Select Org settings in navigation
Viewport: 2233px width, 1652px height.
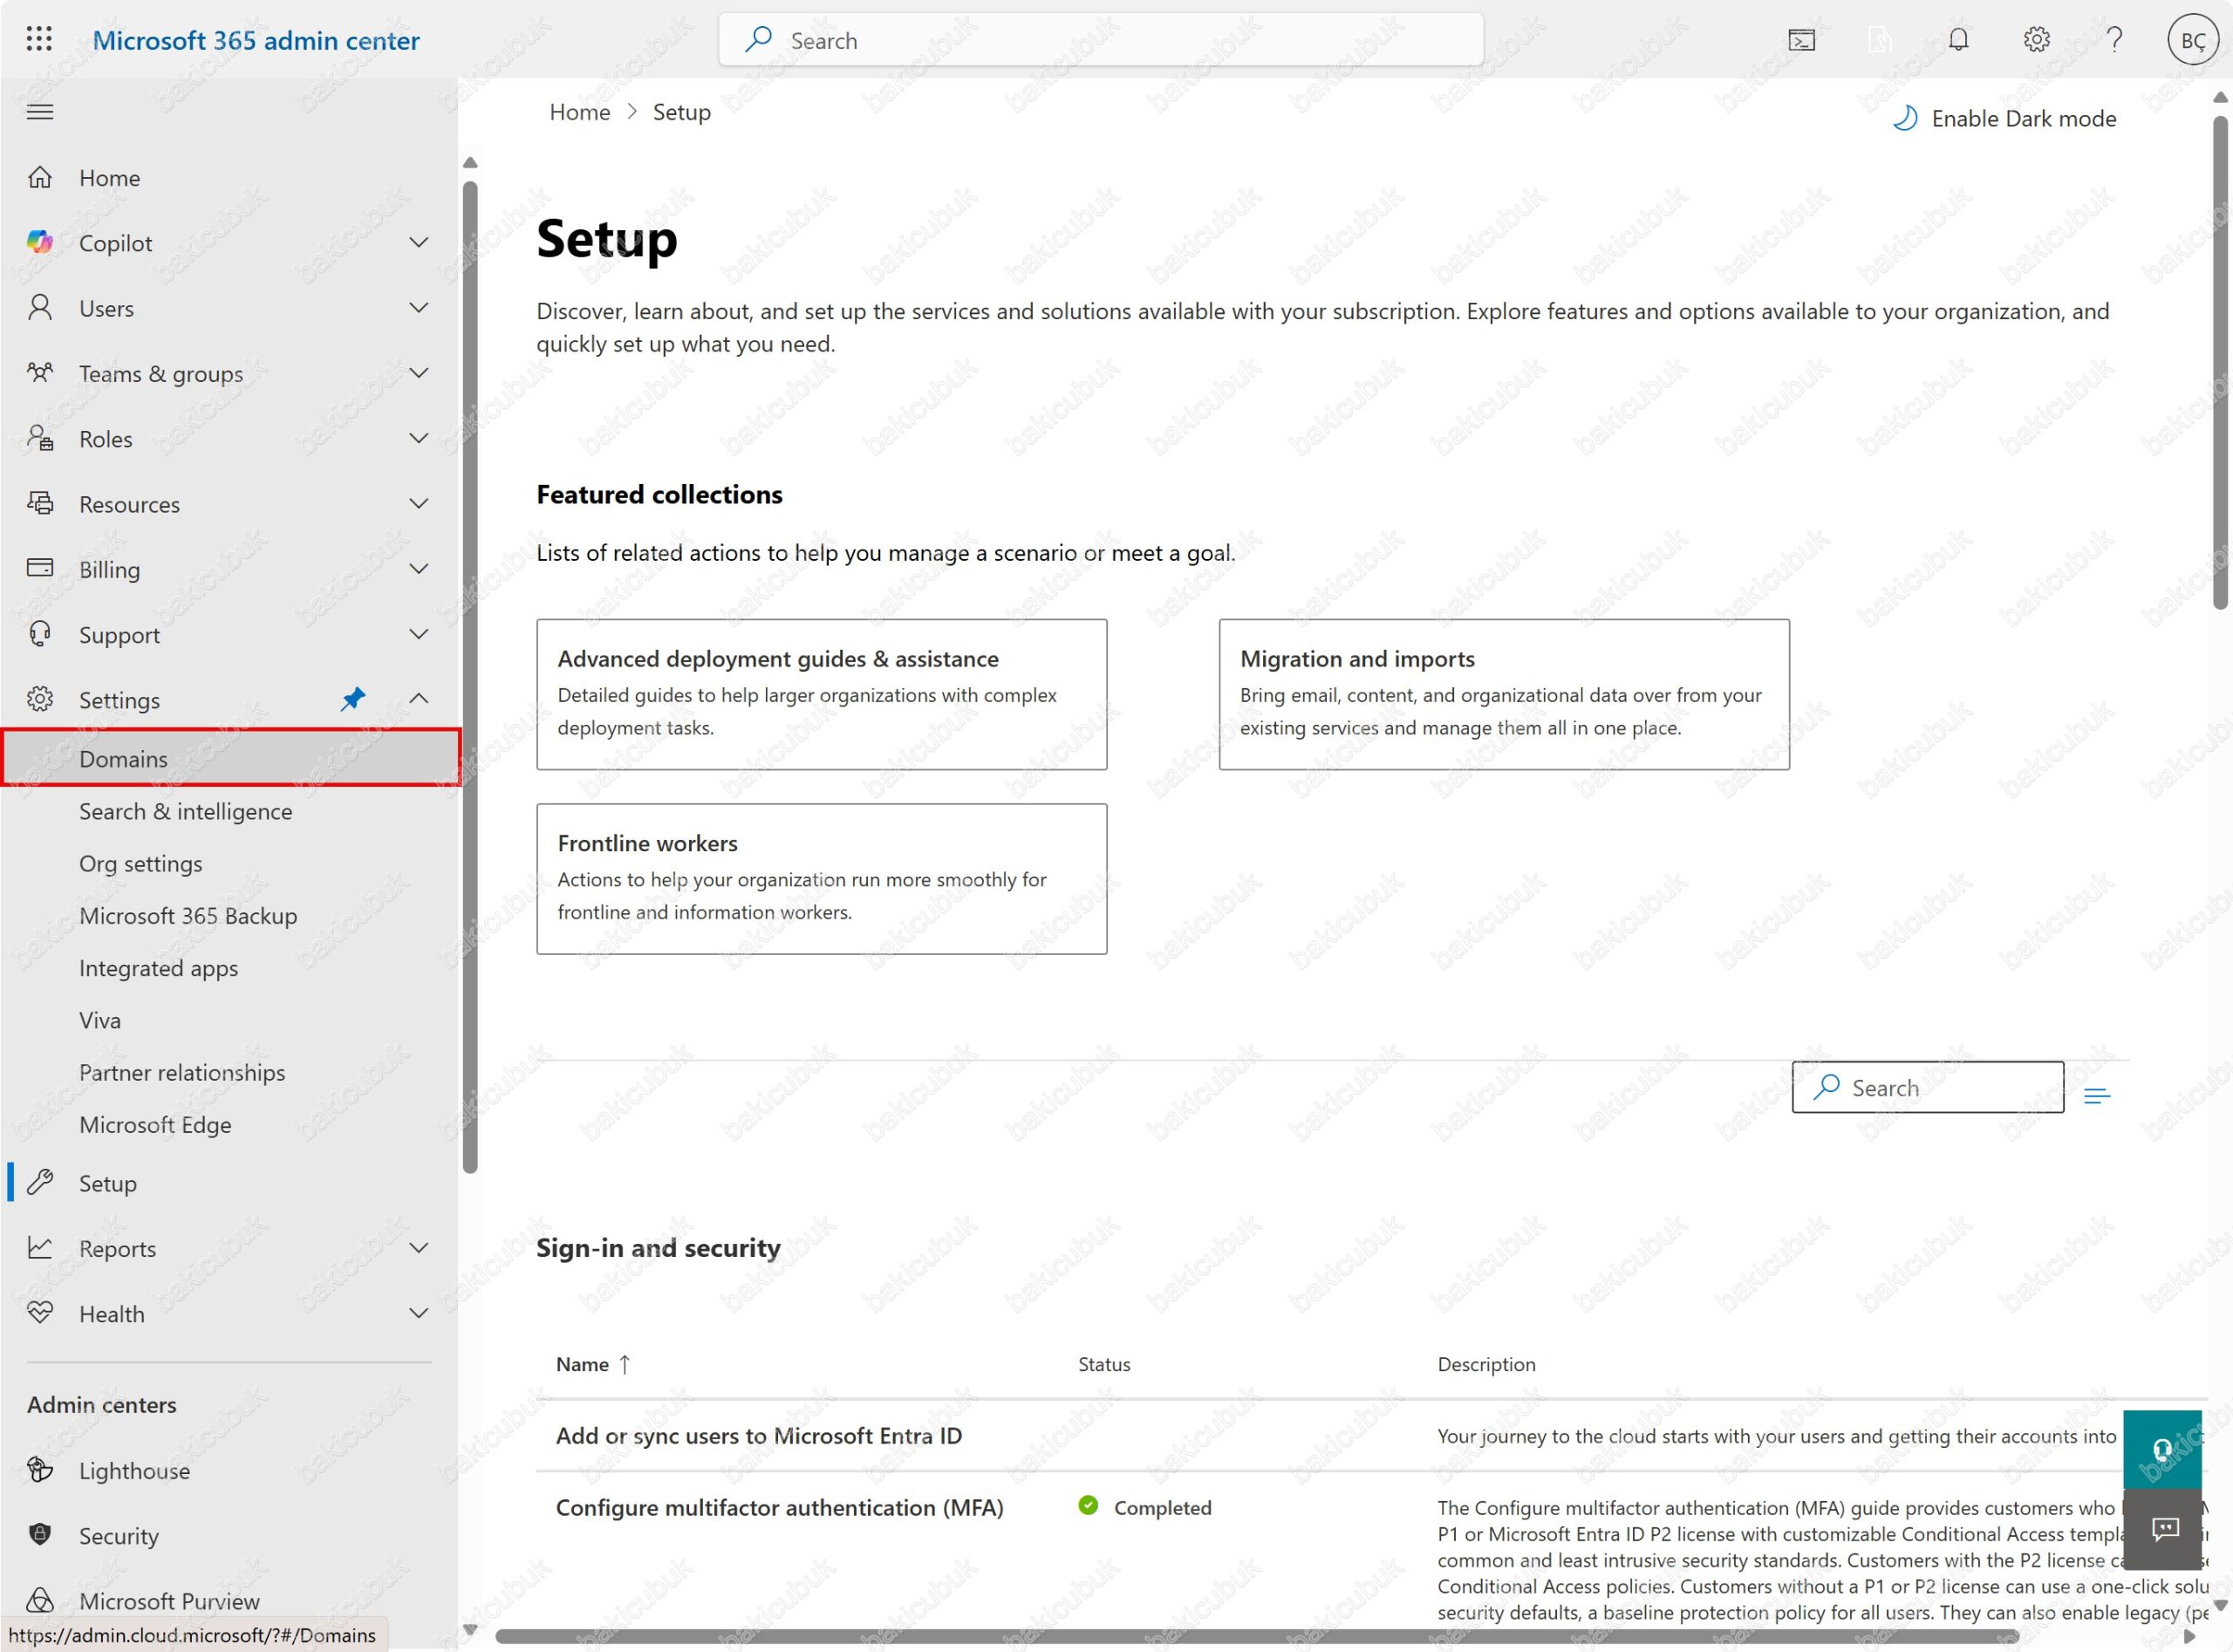point(141,863)
